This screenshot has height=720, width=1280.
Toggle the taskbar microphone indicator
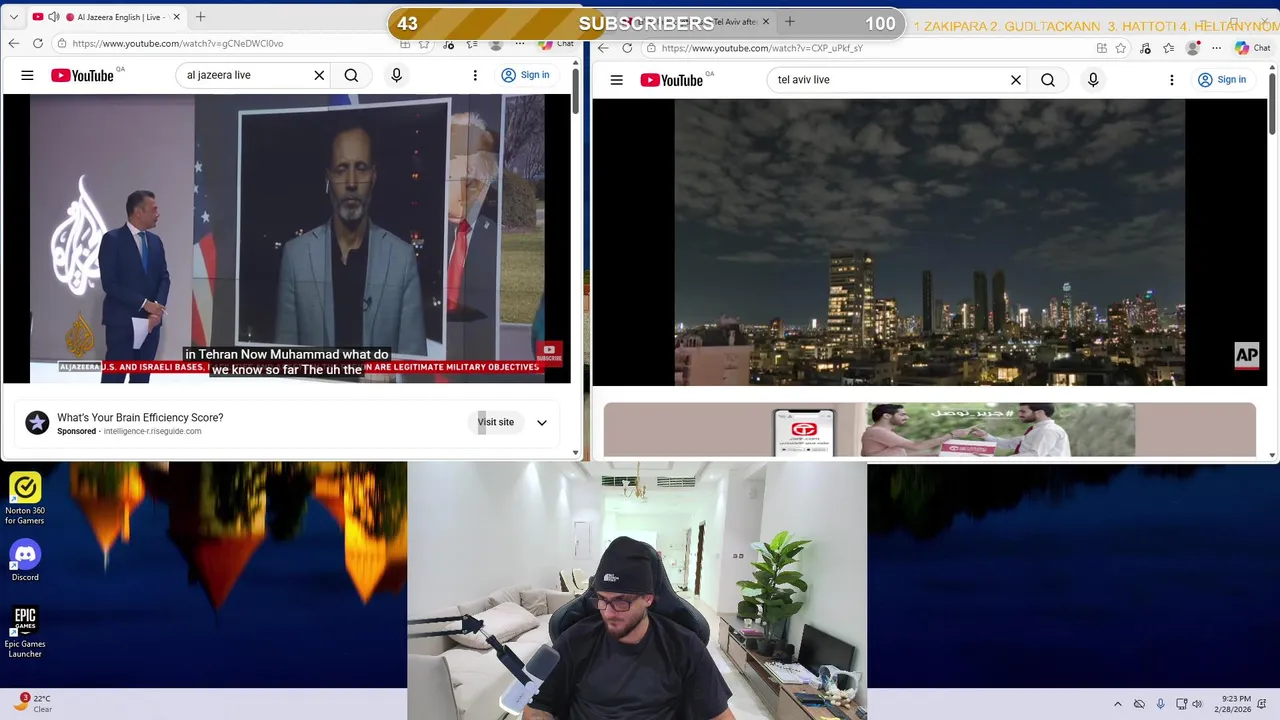1160,704
